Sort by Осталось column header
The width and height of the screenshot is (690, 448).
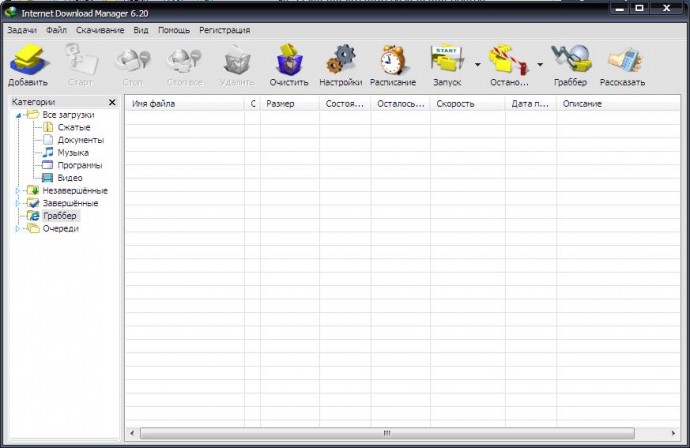tap(401, 104)
